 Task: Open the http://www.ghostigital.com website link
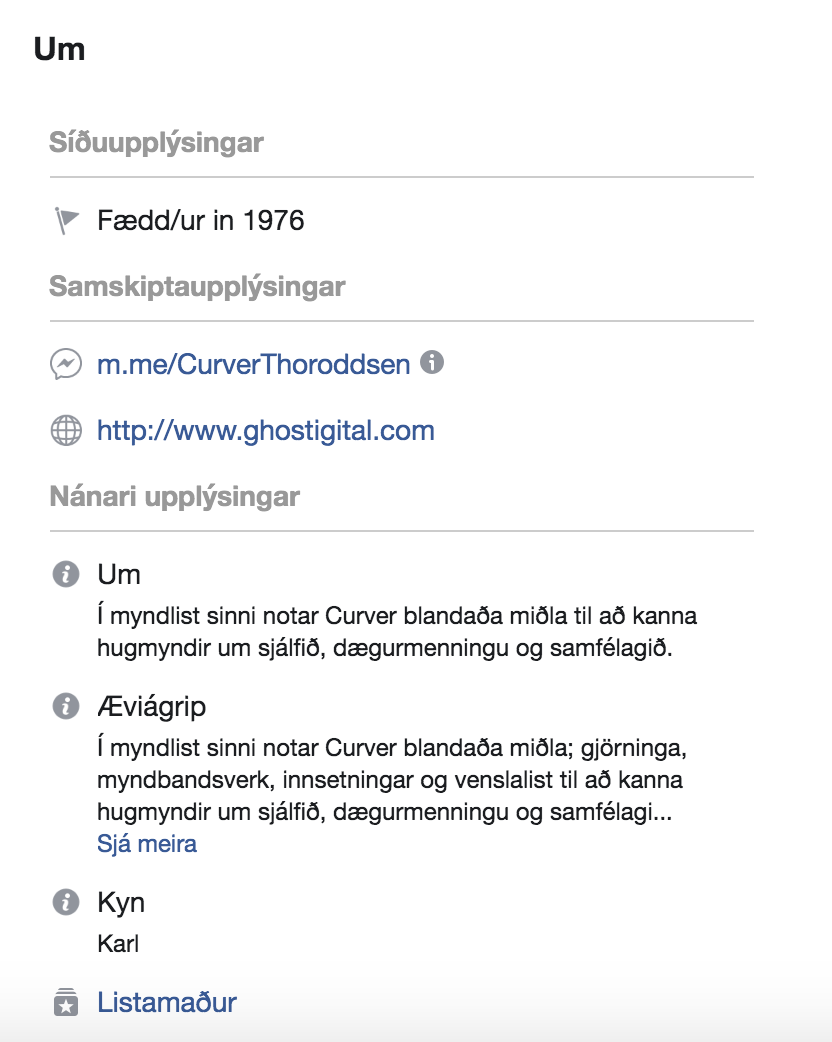coord(266,431)
